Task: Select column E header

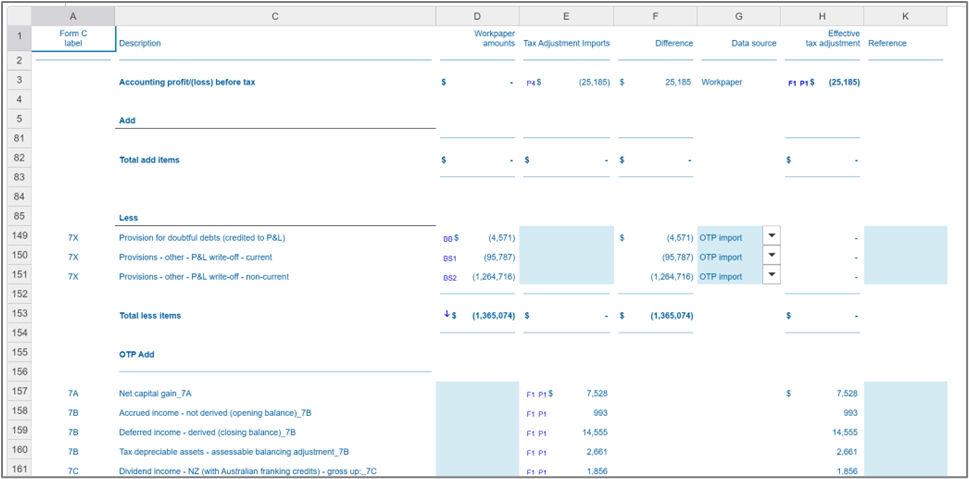Action: pos(566,17)
